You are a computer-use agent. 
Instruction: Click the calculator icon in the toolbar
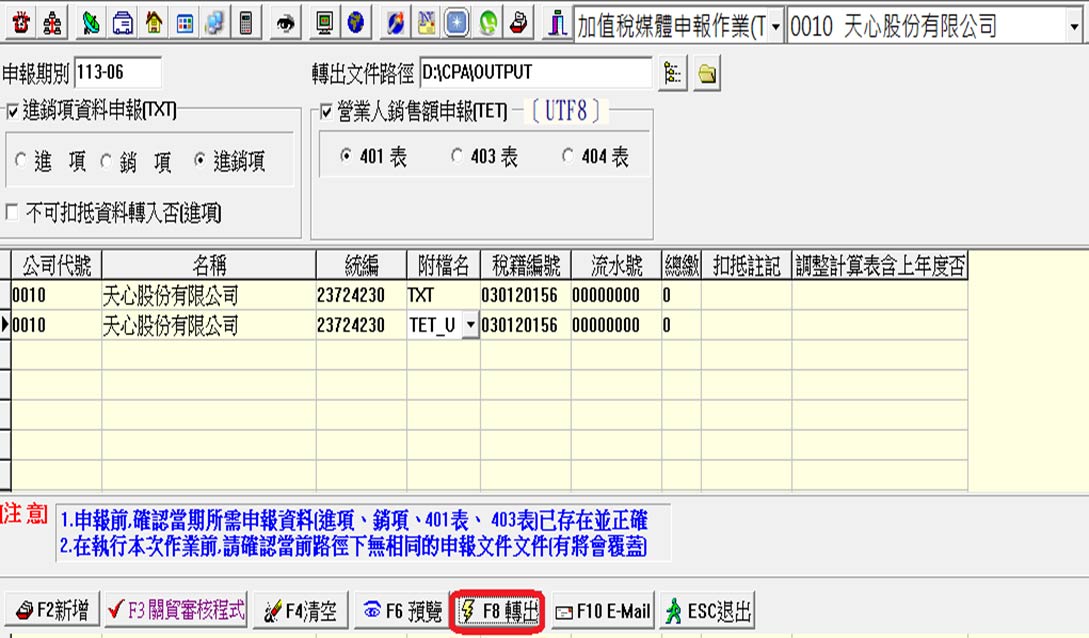tap(245, 23)
